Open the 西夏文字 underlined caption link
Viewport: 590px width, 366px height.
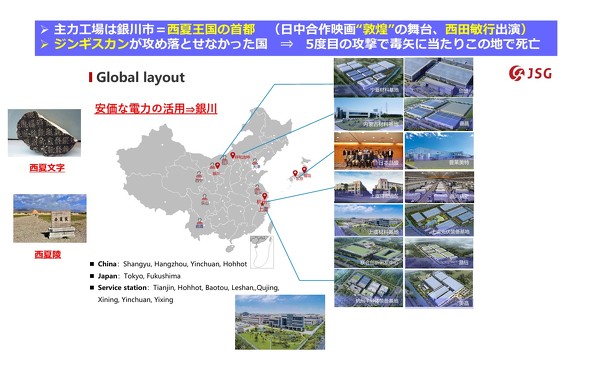click(47, 168)
